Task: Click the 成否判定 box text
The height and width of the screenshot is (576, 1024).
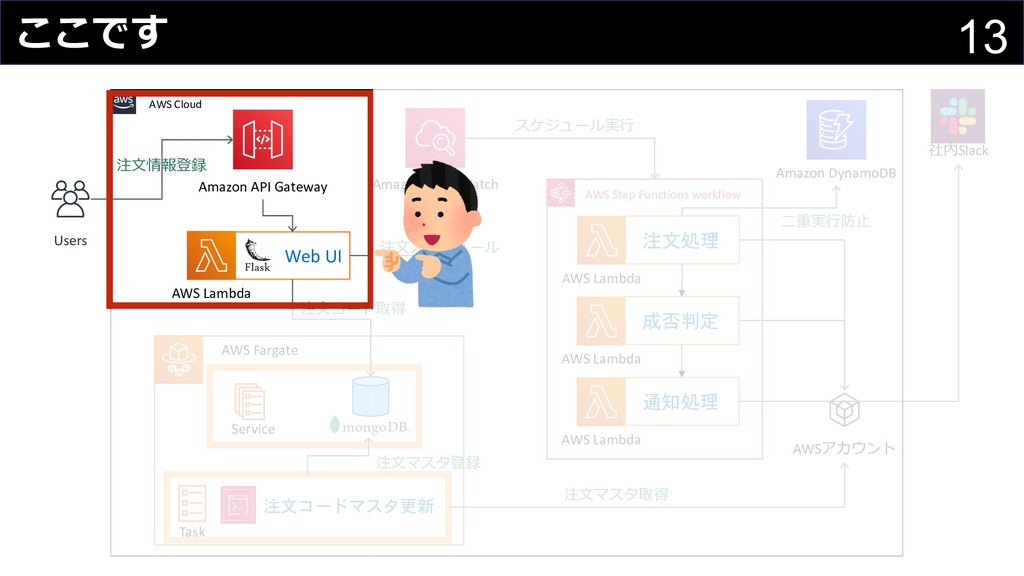Action: (x=680, y=321)
